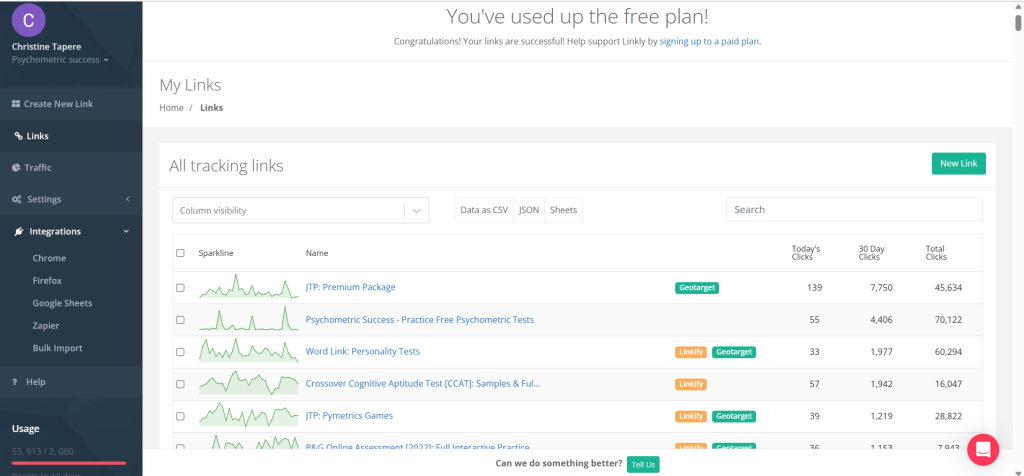Check the box for JTP: Premium Package

tap(180, 288)
